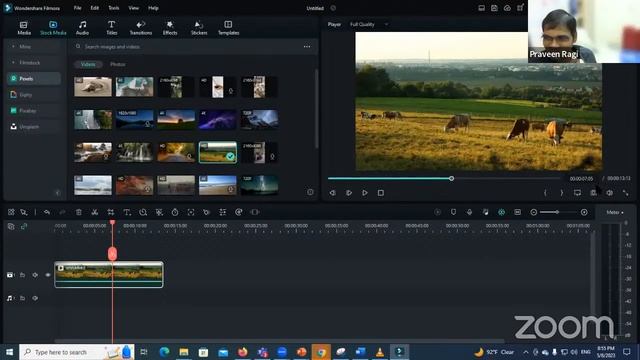Open the Meter dropdown
Image resolution: width=640 pixels, height=360 pixels.
coord(615,212)
